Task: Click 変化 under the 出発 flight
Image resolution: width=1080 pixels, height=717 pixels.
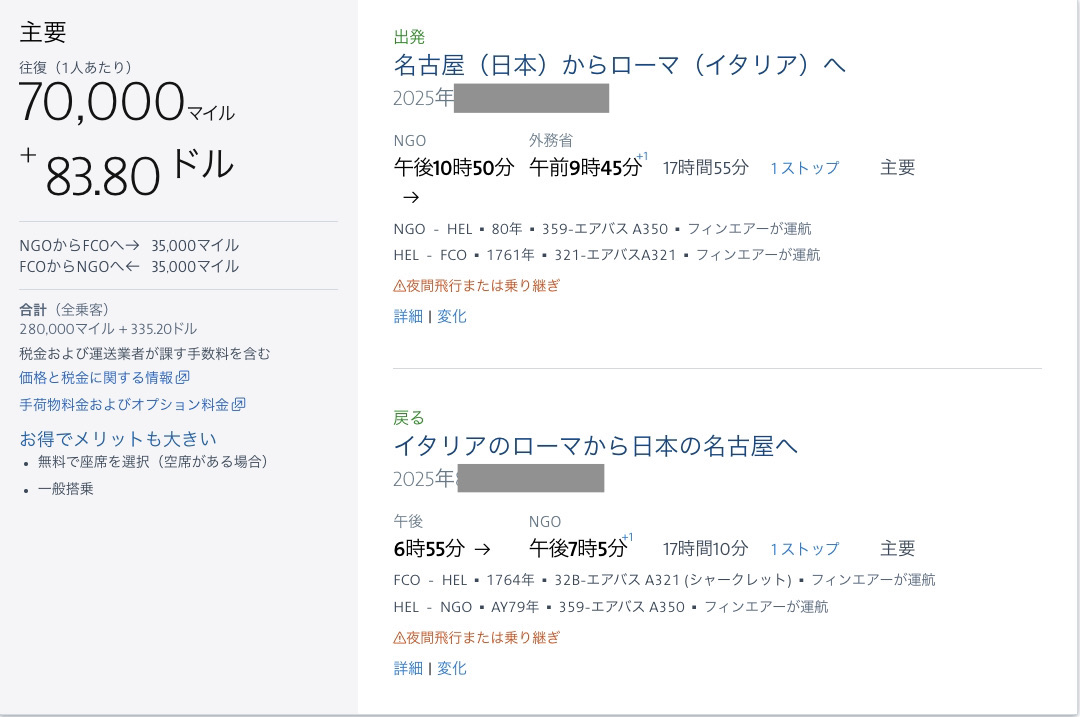Action: (452, 315)
